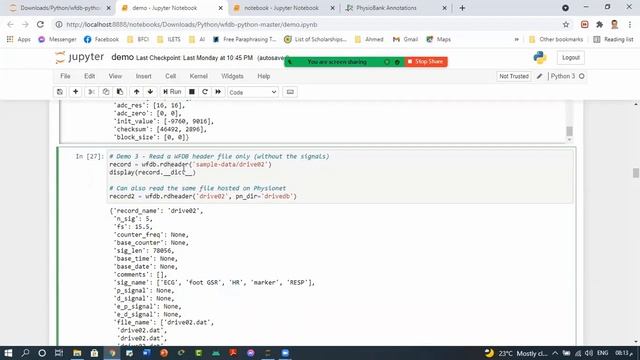This screenshot has height=360, width=640.
Task: Show hidden system tray icons
Action: coord(555,353)
